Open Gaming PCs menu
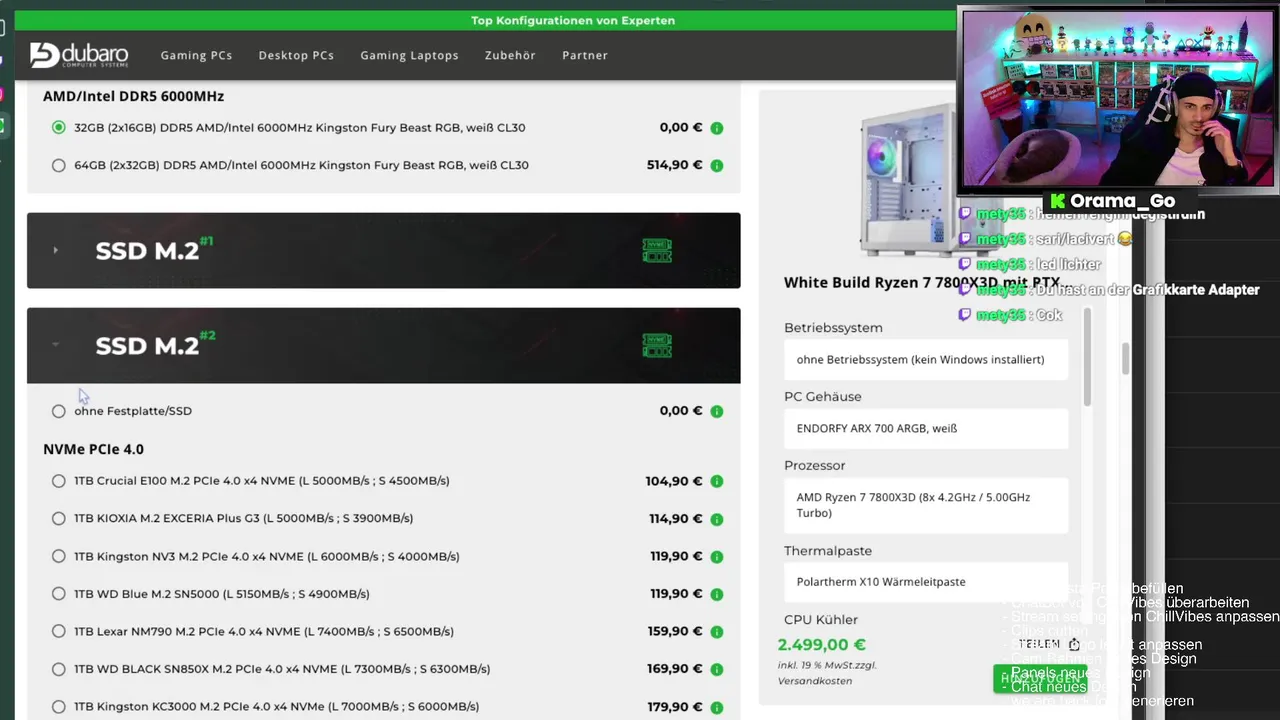The height and width of the screenshot is (720, 1280). [196, 55]
